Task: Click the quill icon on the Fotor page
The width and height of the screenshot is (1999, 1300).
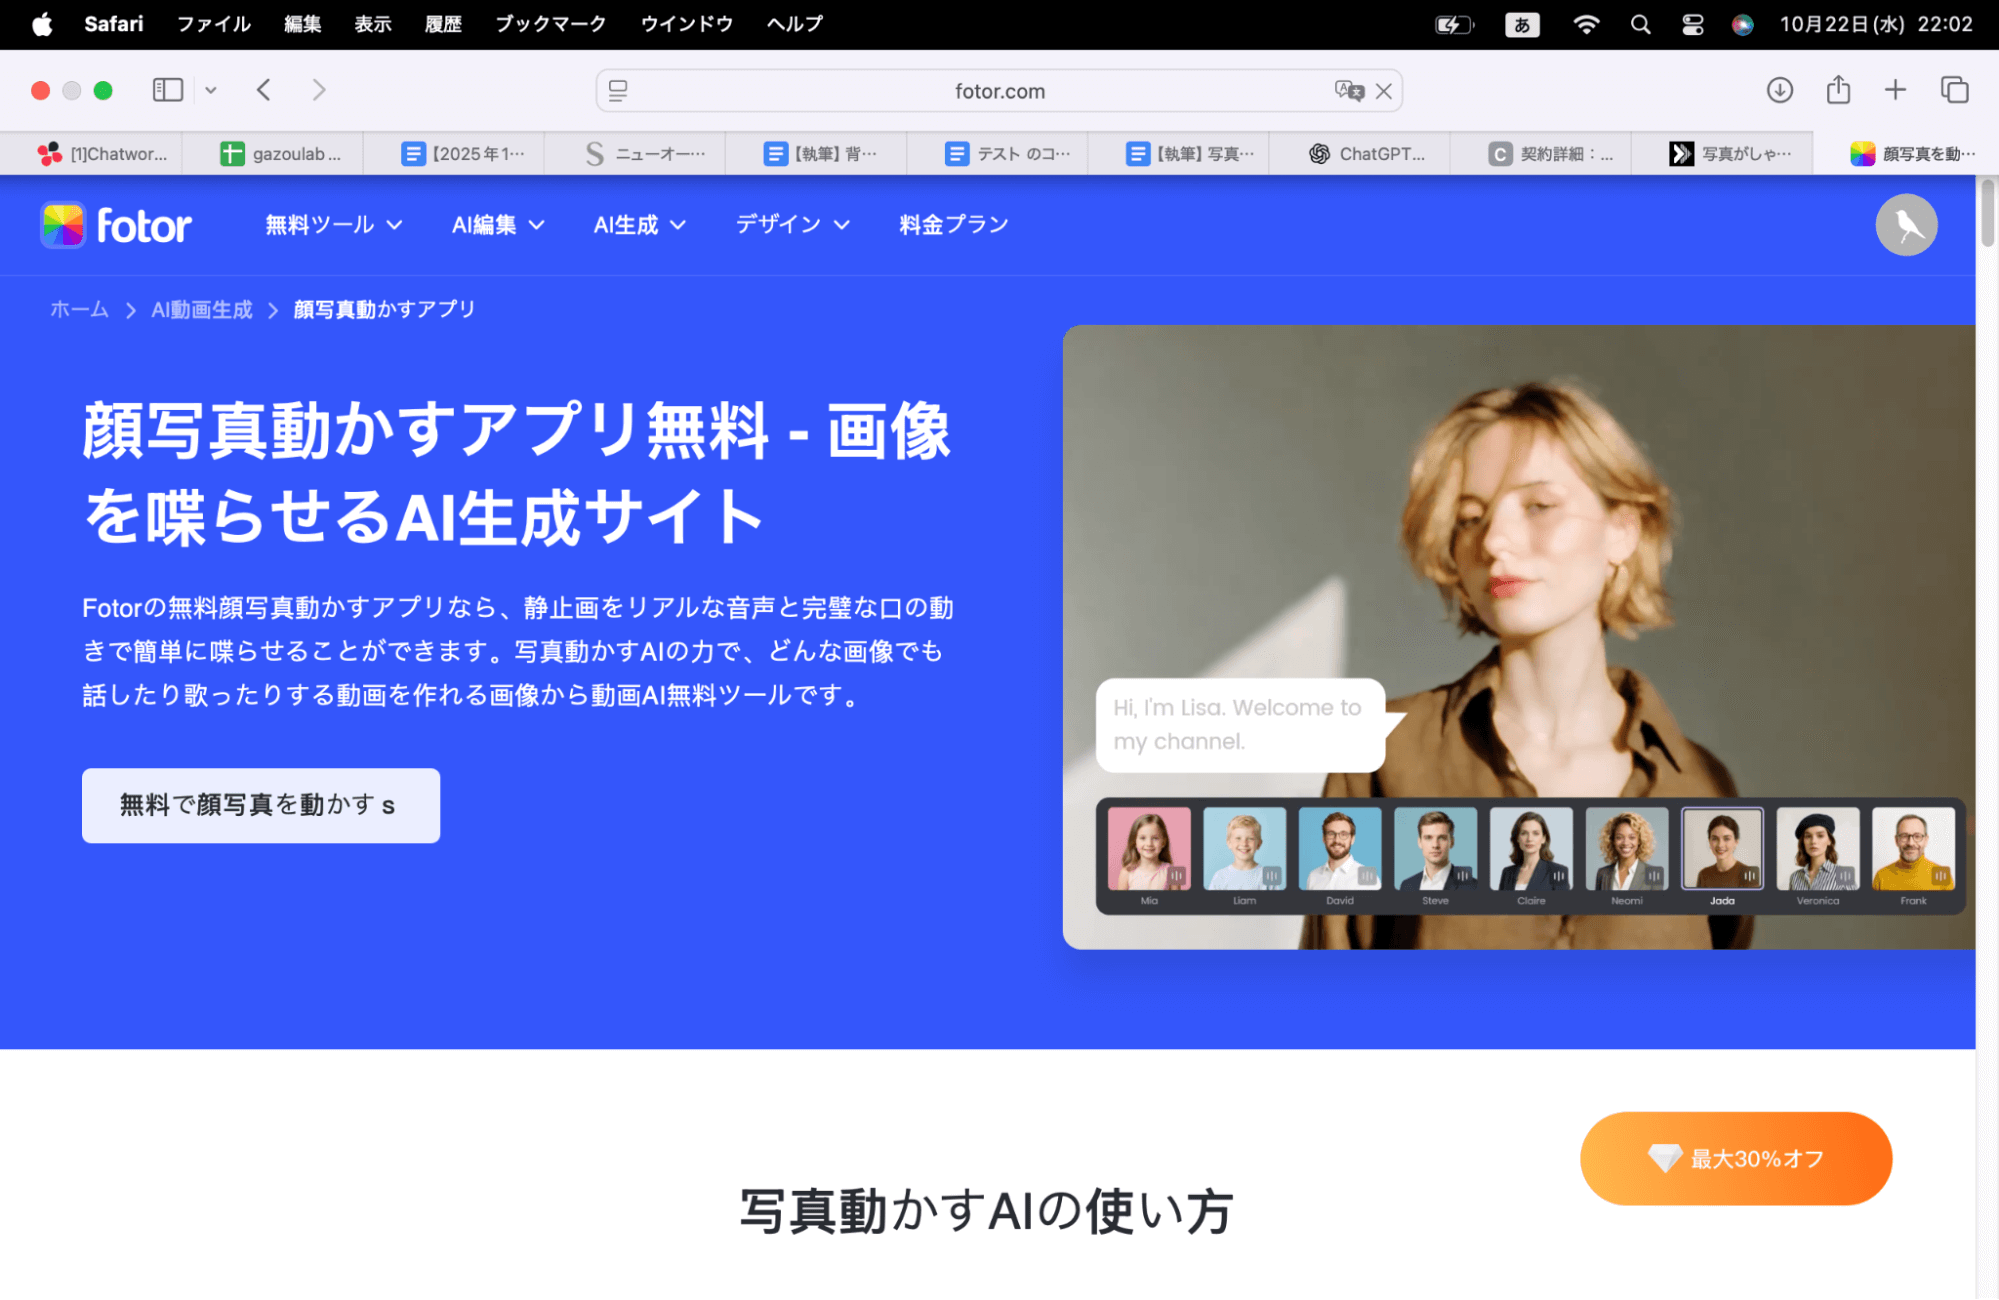Action: pyautogui.click(x=1906, y=224)
